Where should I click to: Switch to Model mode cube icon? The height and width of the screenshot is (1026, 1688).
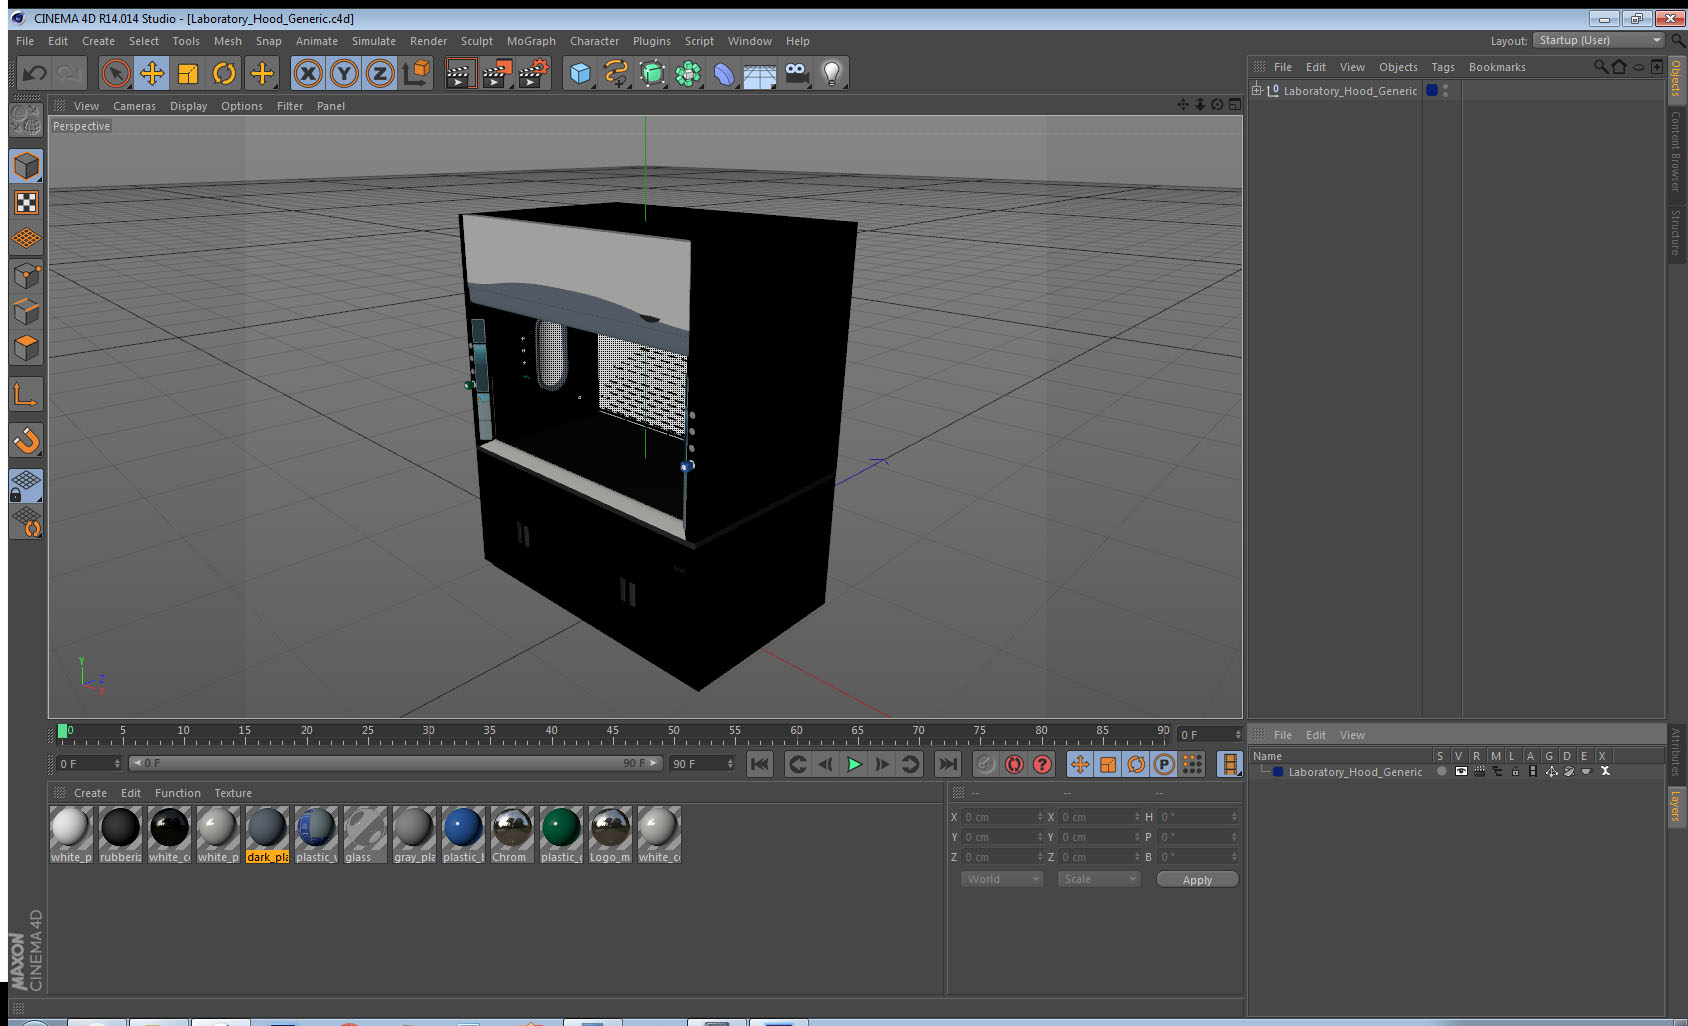(26, 166)
